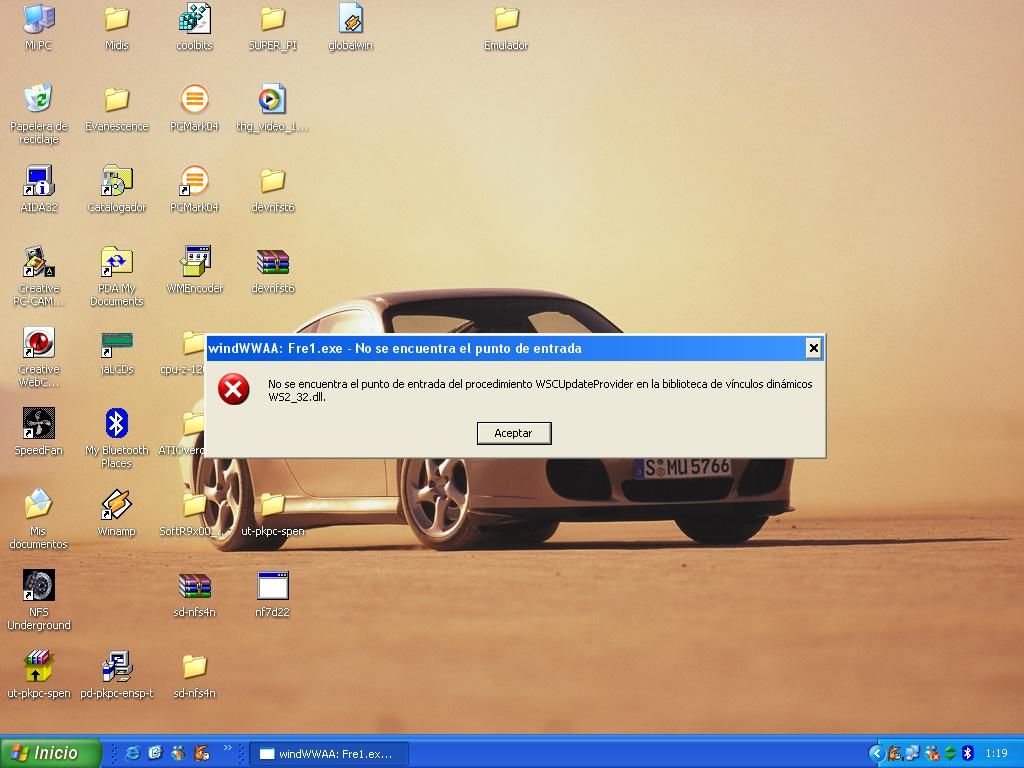The image size is (1024, 768).
Task: Expand hidden system tray icons arrow
Action: (876, 753)
